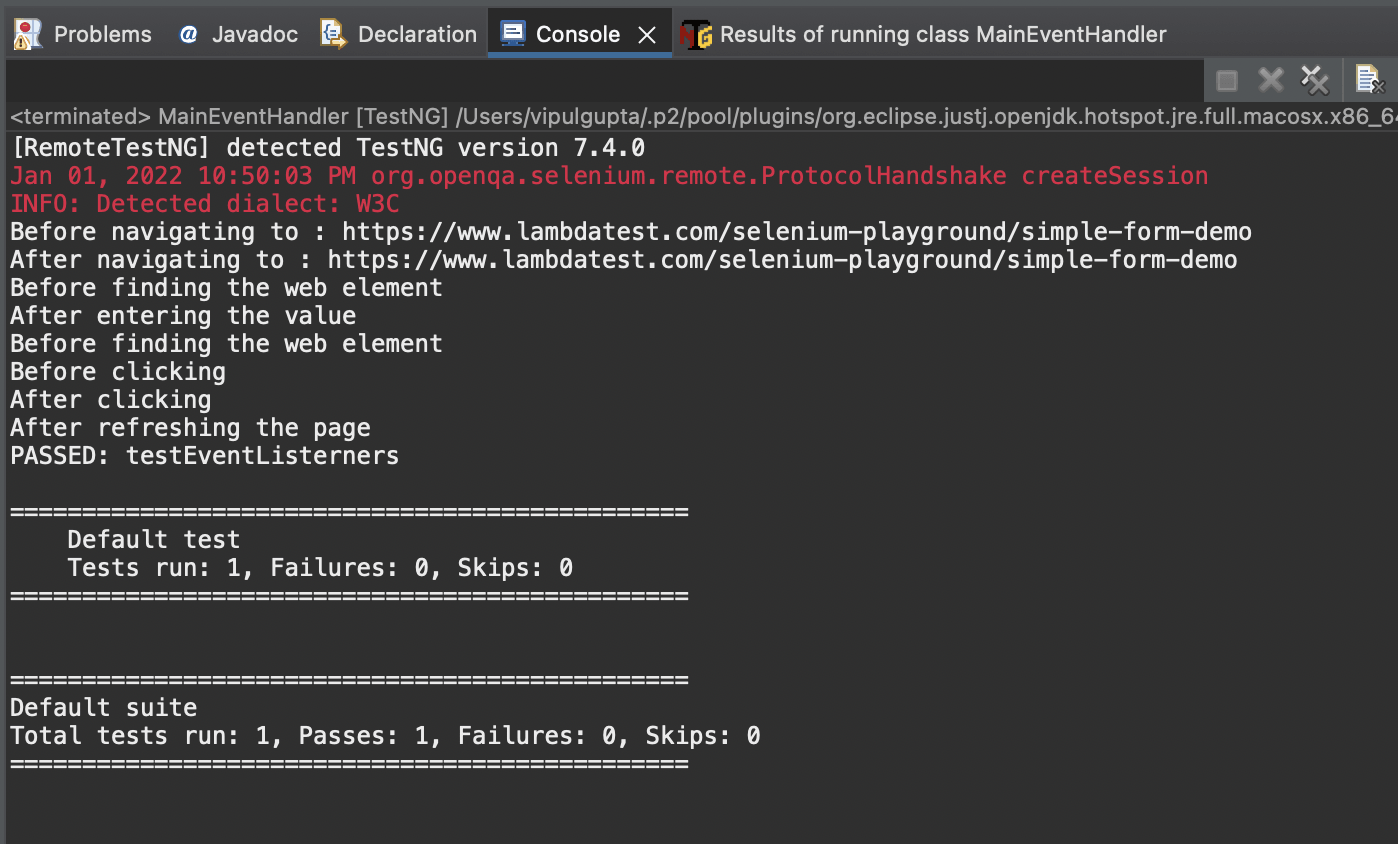Click the Default test Tests run line
The image size is (1398, 844).
320,568
